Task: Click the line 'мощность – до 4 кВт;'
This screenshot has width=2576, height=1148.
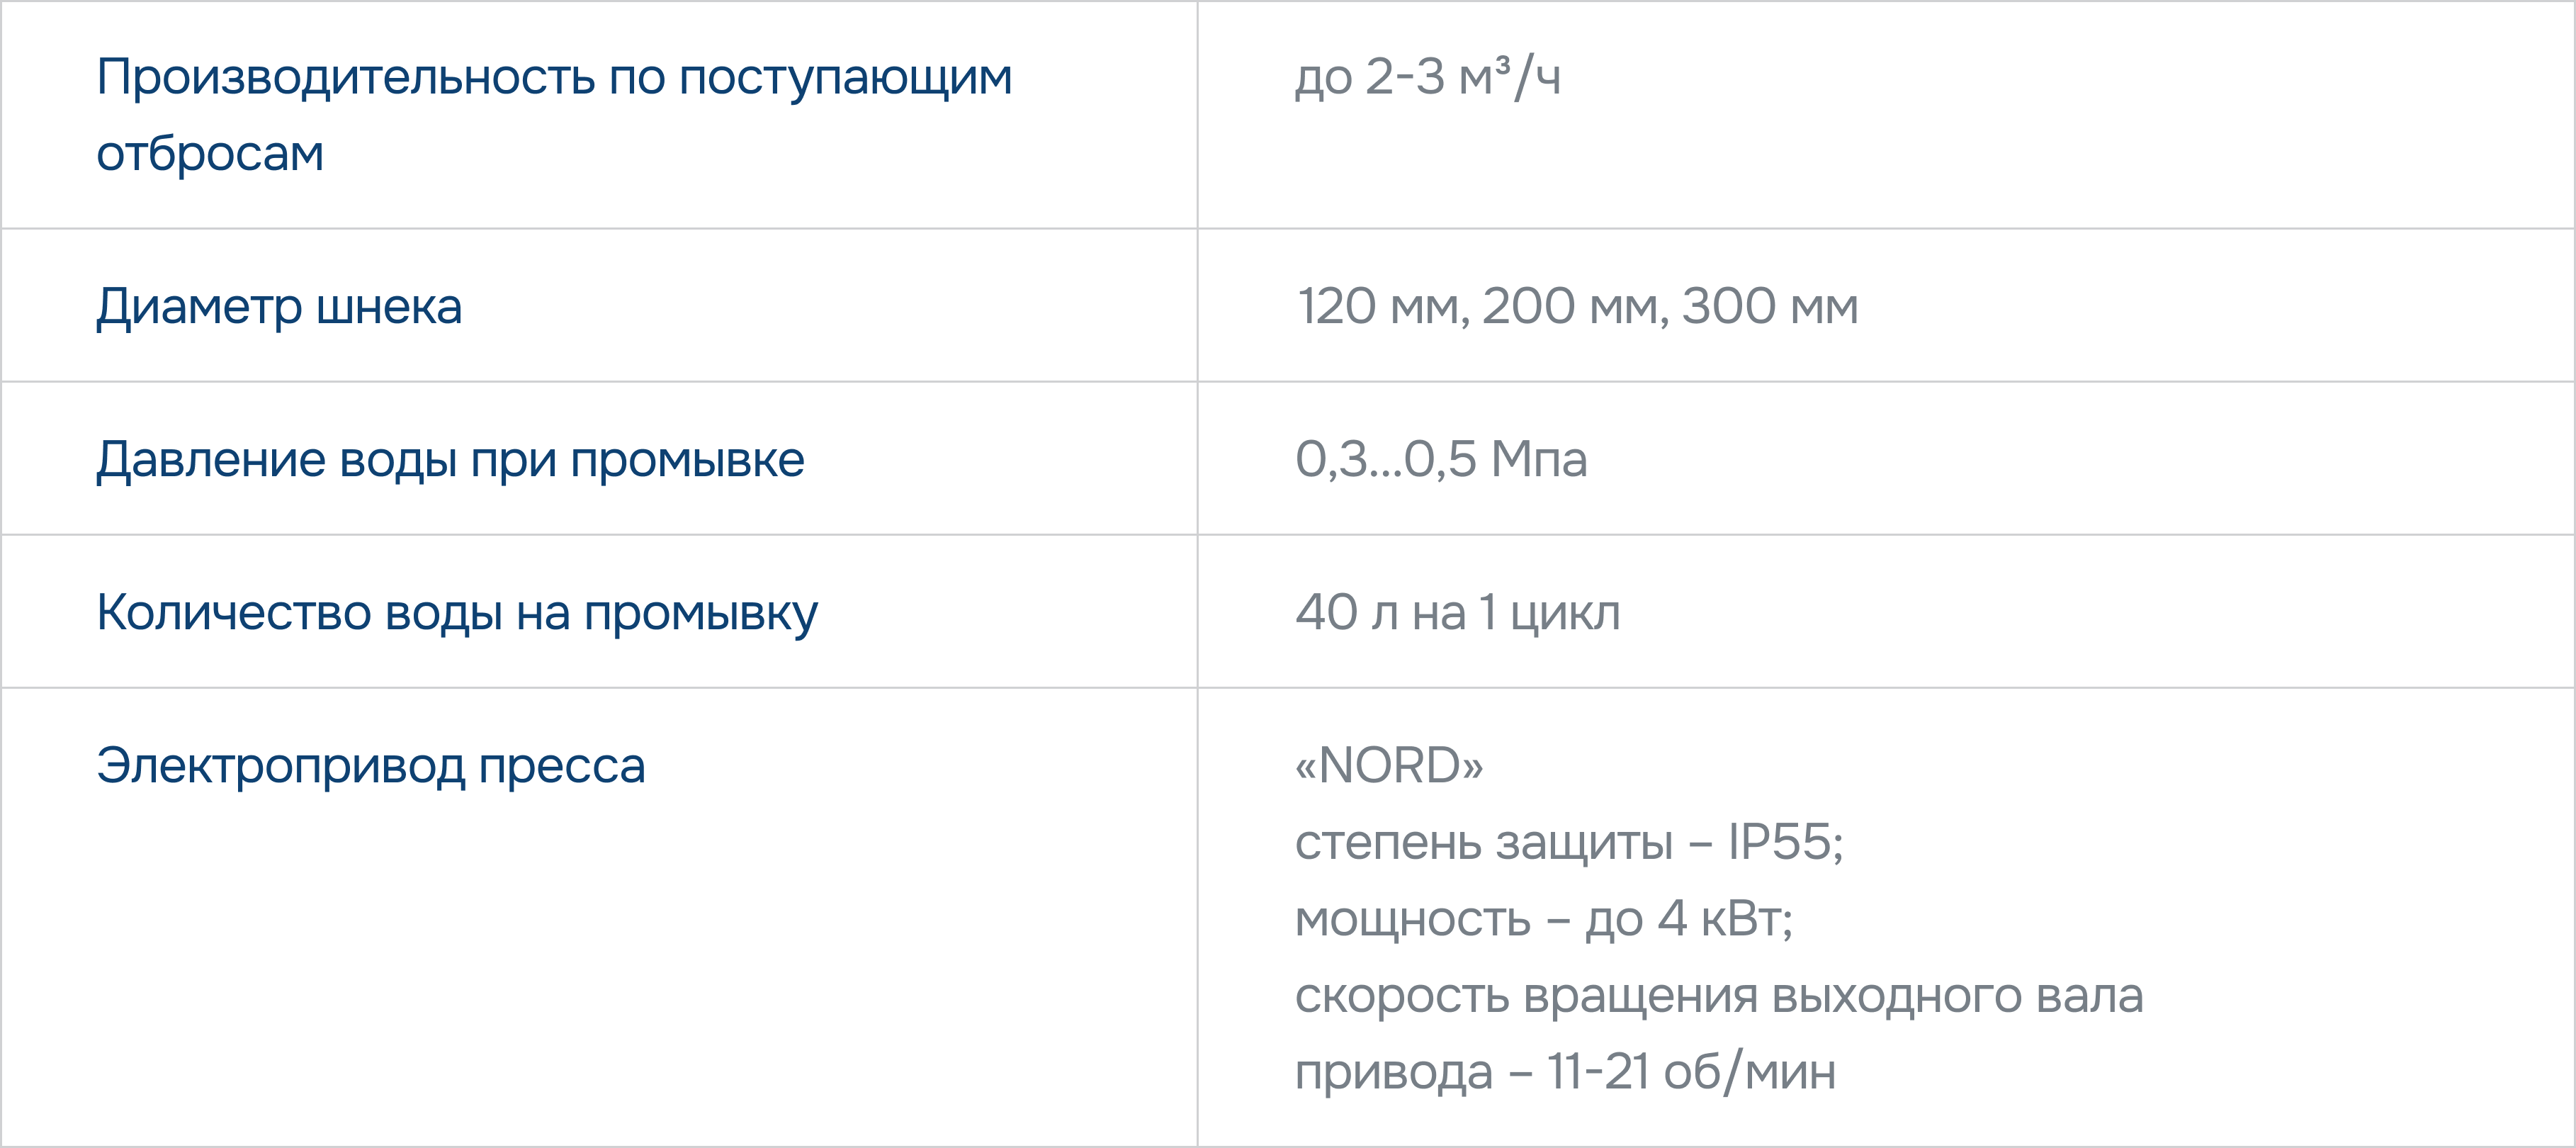Action: click(1544, 918)
